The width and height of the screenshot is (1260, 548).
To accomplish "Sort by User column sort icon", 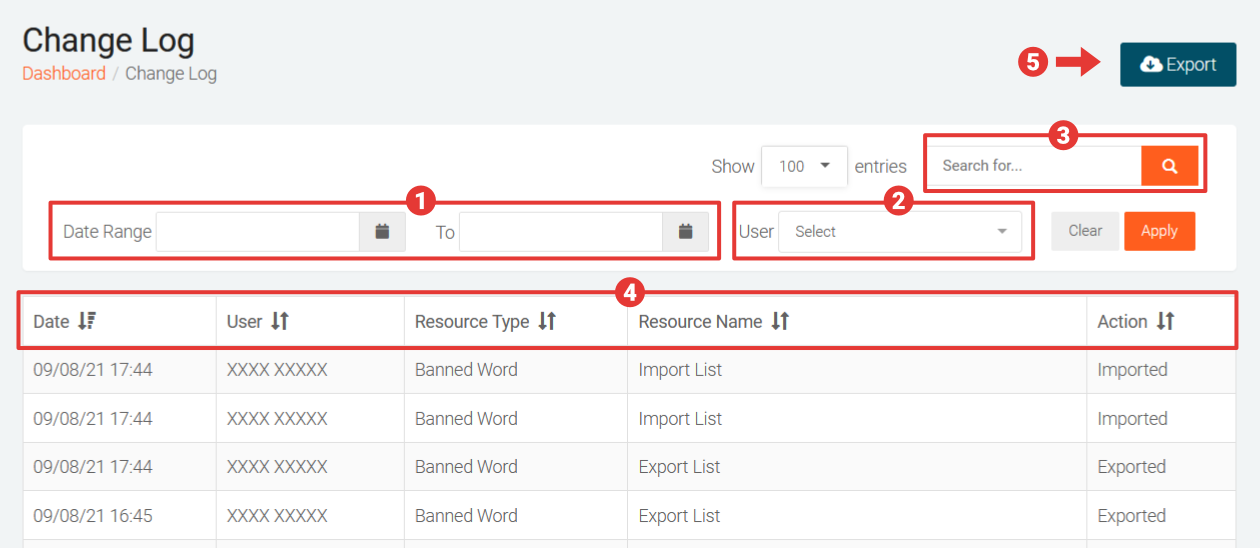I will click(280, 321).
